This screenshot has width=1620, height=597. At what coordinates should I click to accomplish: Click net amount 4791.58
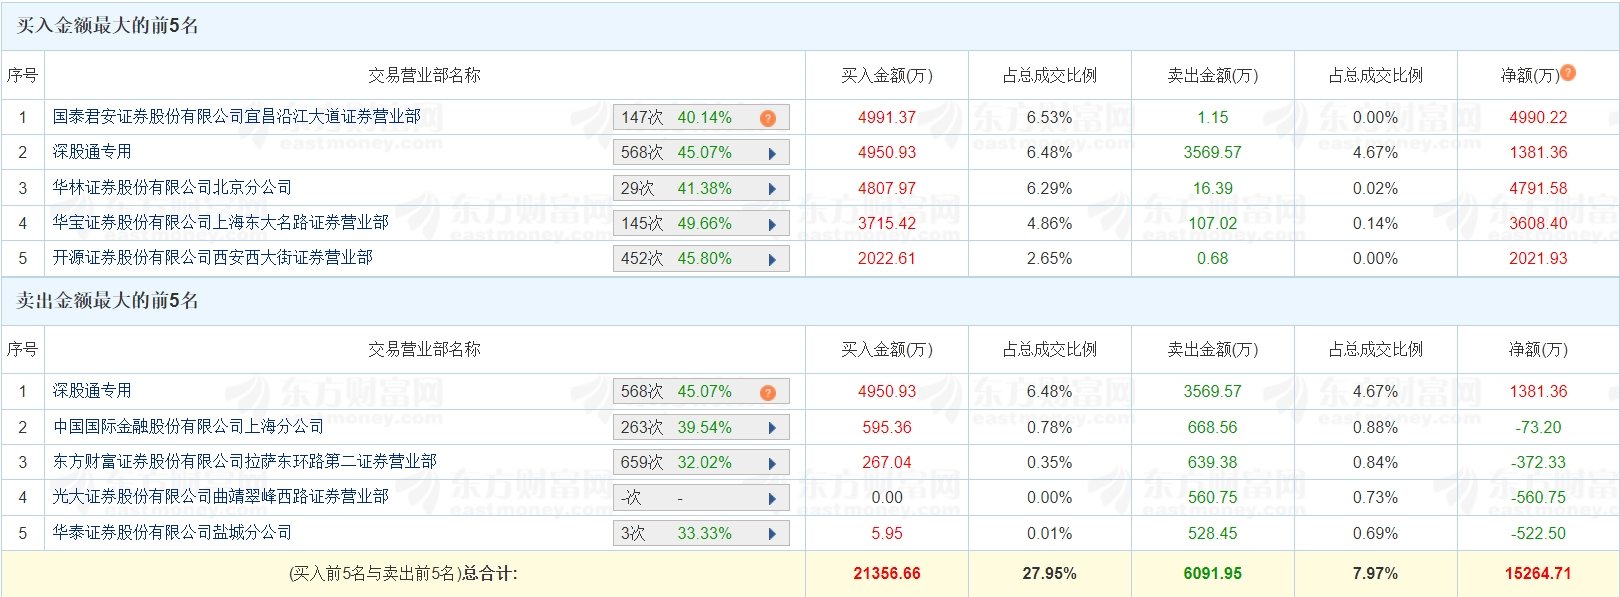click(x=1538, y=189)
